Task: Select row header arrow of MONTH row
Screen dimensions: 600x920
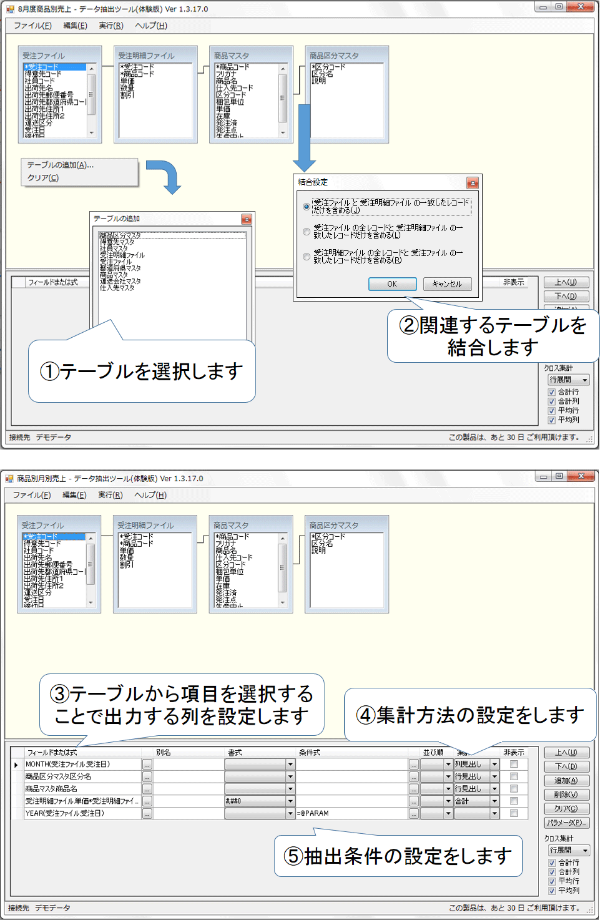Action: pyautogui.click(x=16, y=765)
